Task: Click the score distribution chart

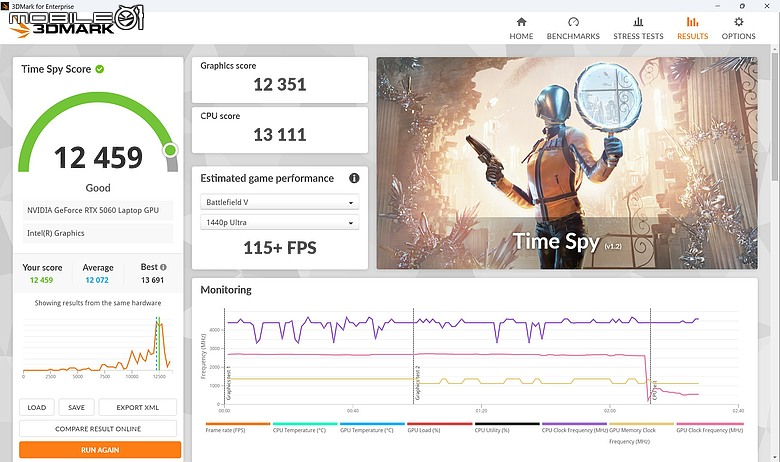Action: [98, 346]
